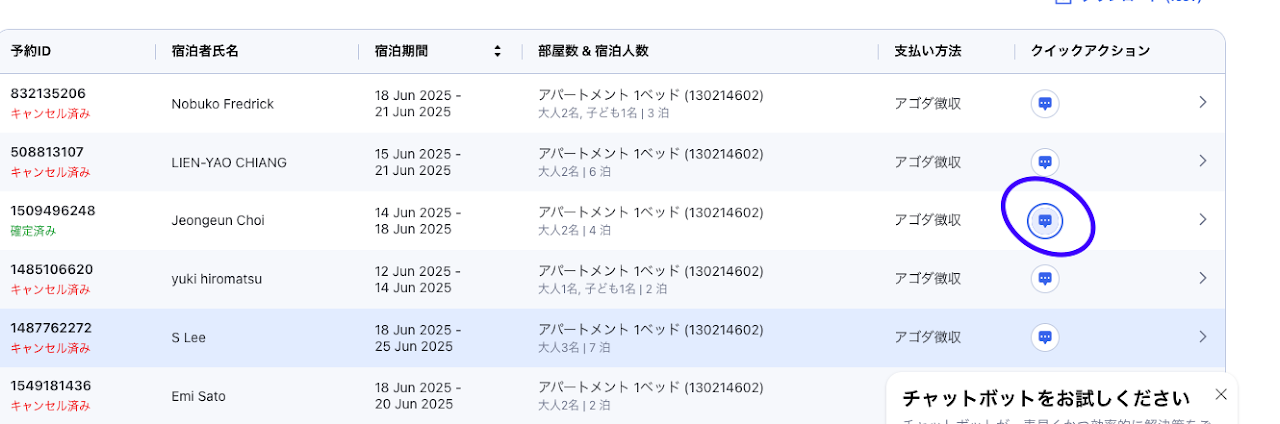Expand LIEN-YAO CHIANG booking row chevron
Image resolution: width=1280 pixels, height=424 pixels.
tap(1203, 161)
